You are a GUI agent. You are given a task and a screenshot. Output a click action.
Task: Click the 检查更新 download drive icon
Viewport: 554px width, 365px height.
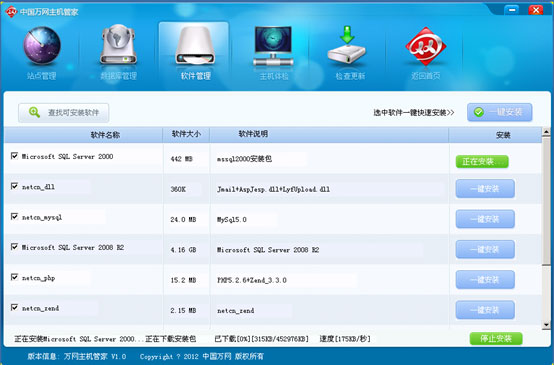pos(347,45)
